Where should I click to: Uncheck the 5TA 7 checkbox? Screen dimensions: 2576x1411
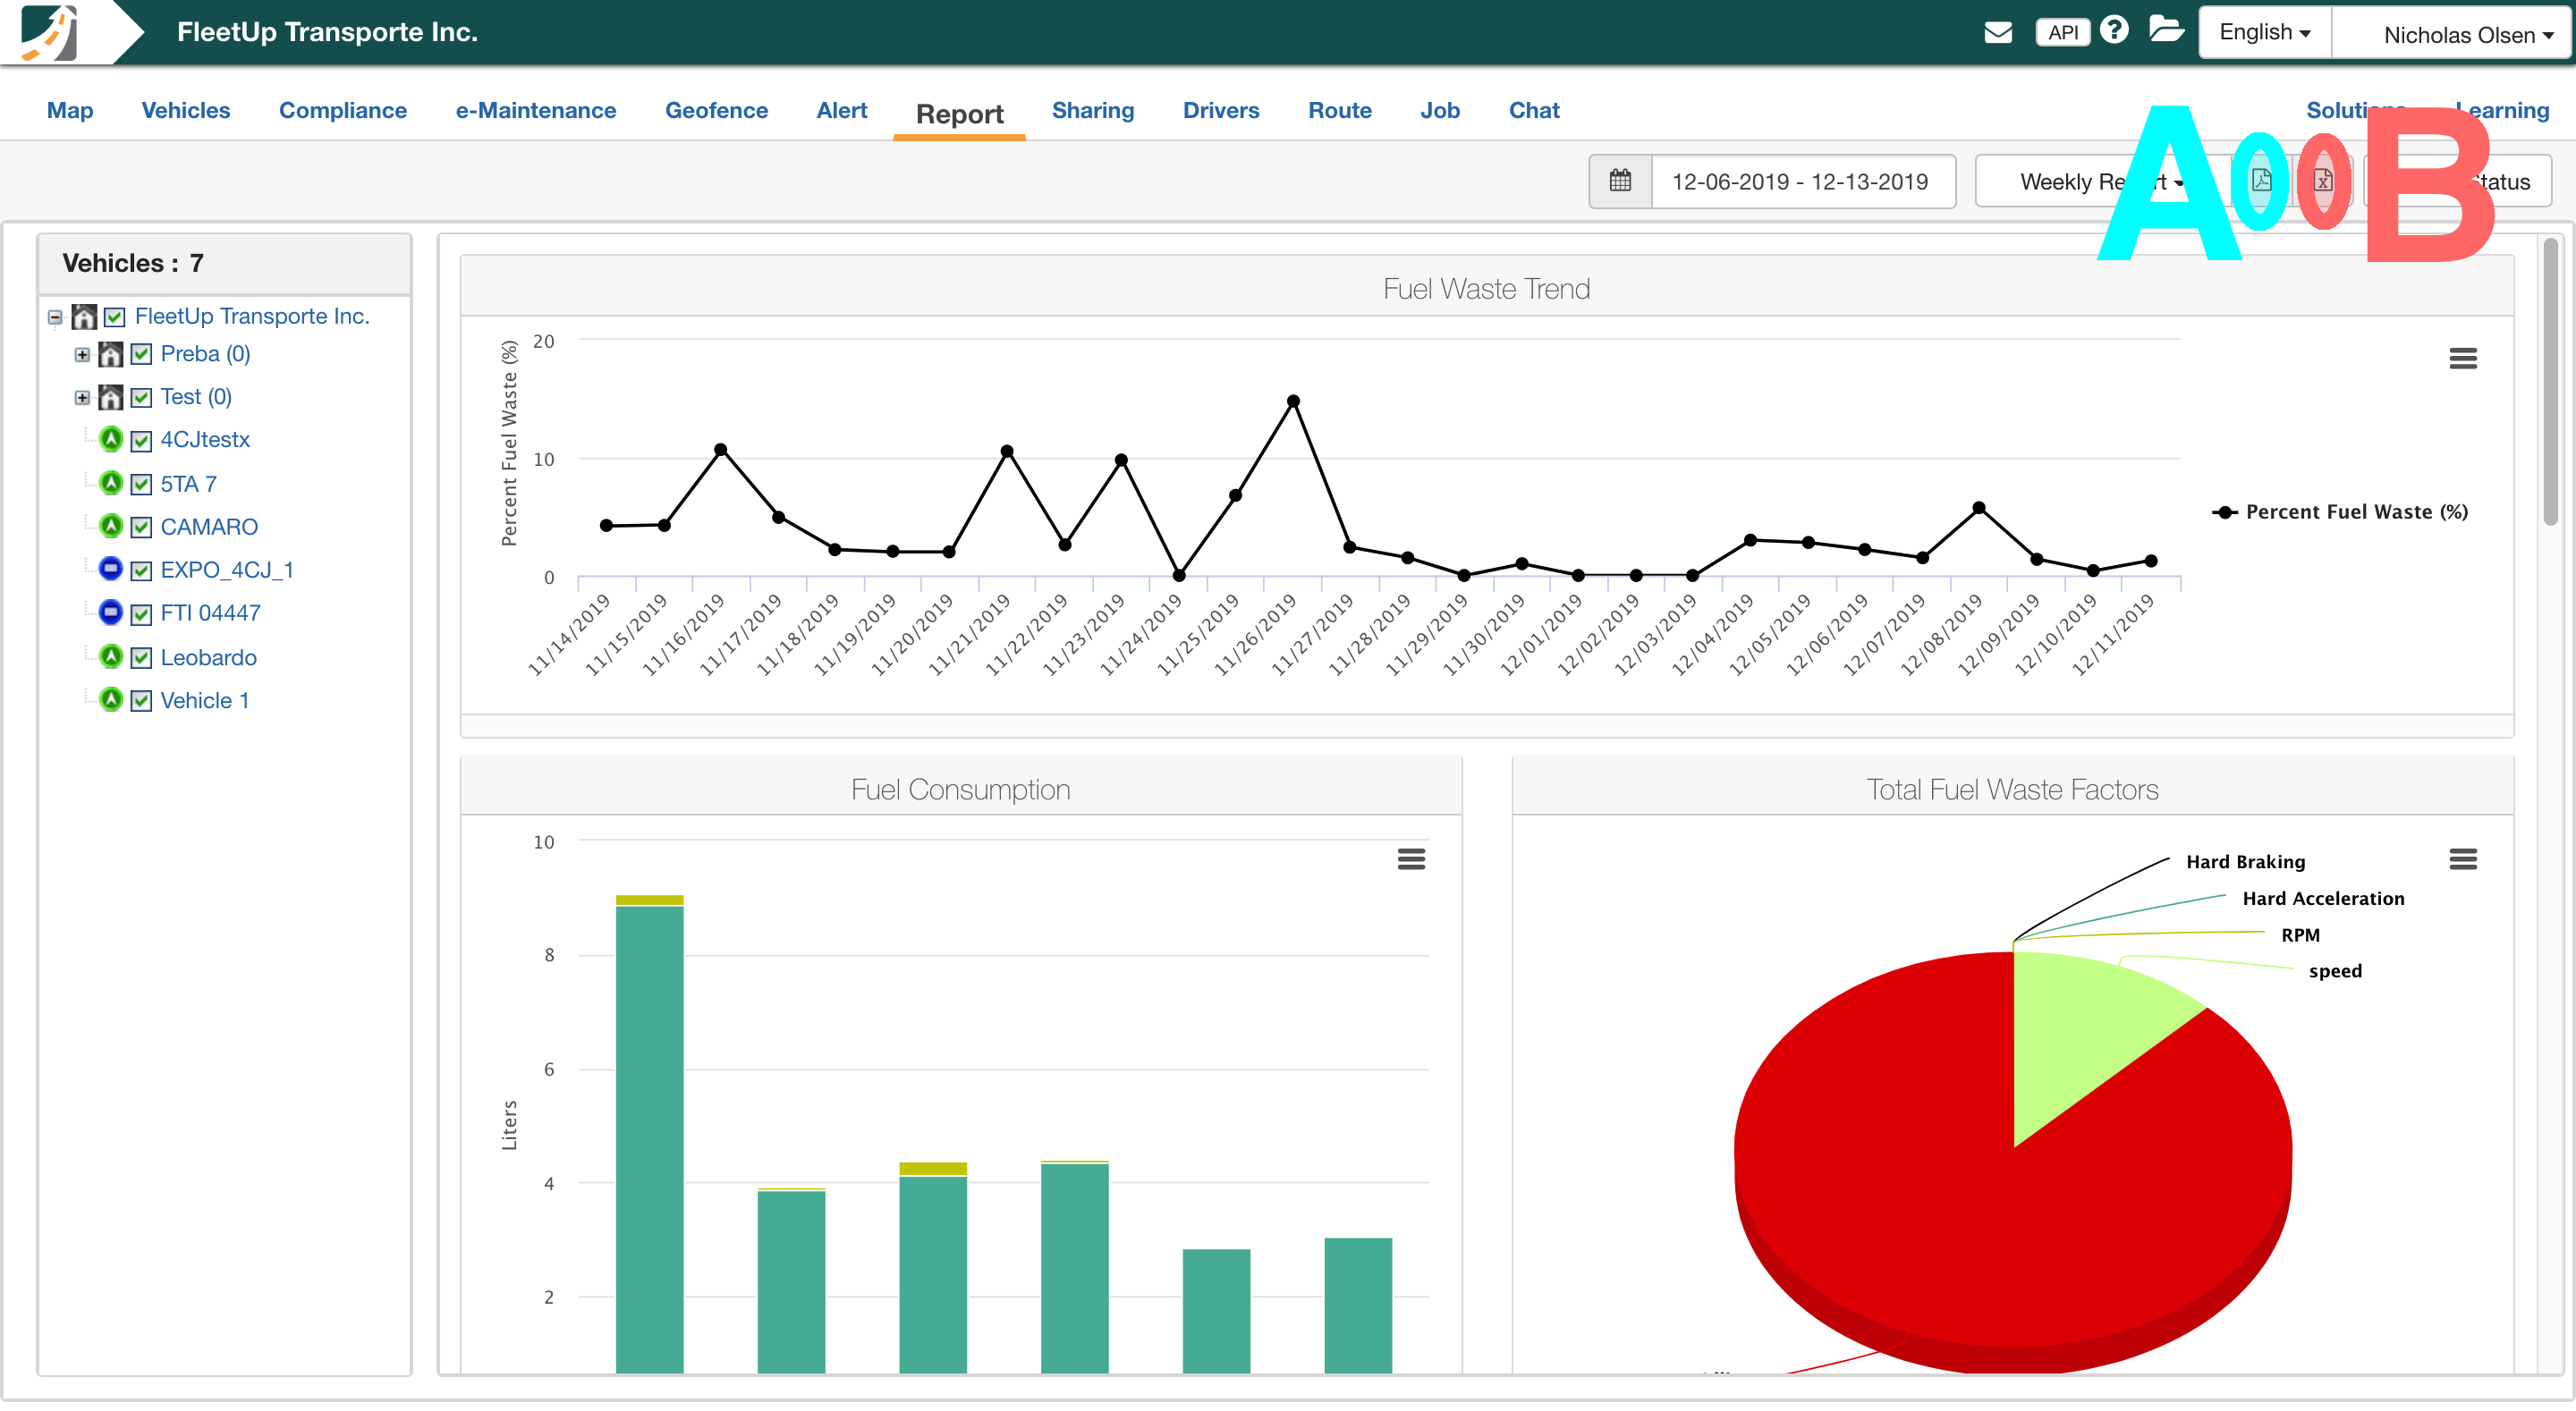[141, 485]
